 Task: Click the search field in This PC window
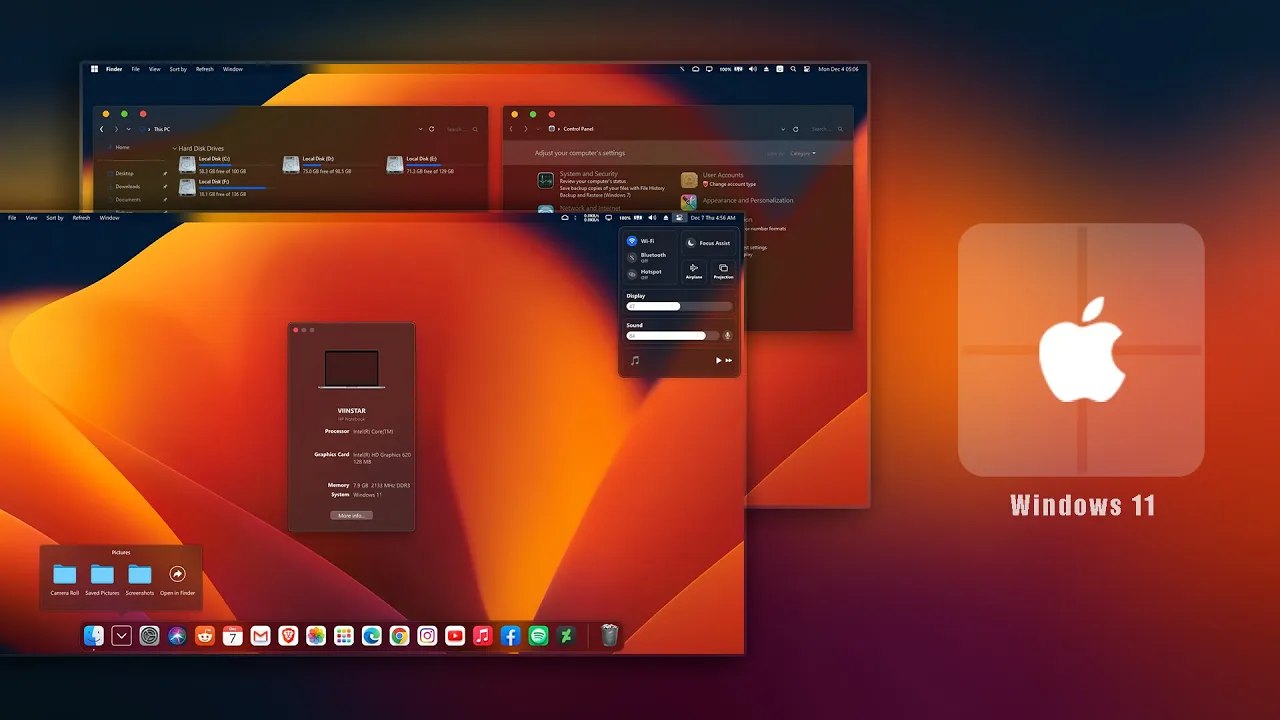click(460, 129)
